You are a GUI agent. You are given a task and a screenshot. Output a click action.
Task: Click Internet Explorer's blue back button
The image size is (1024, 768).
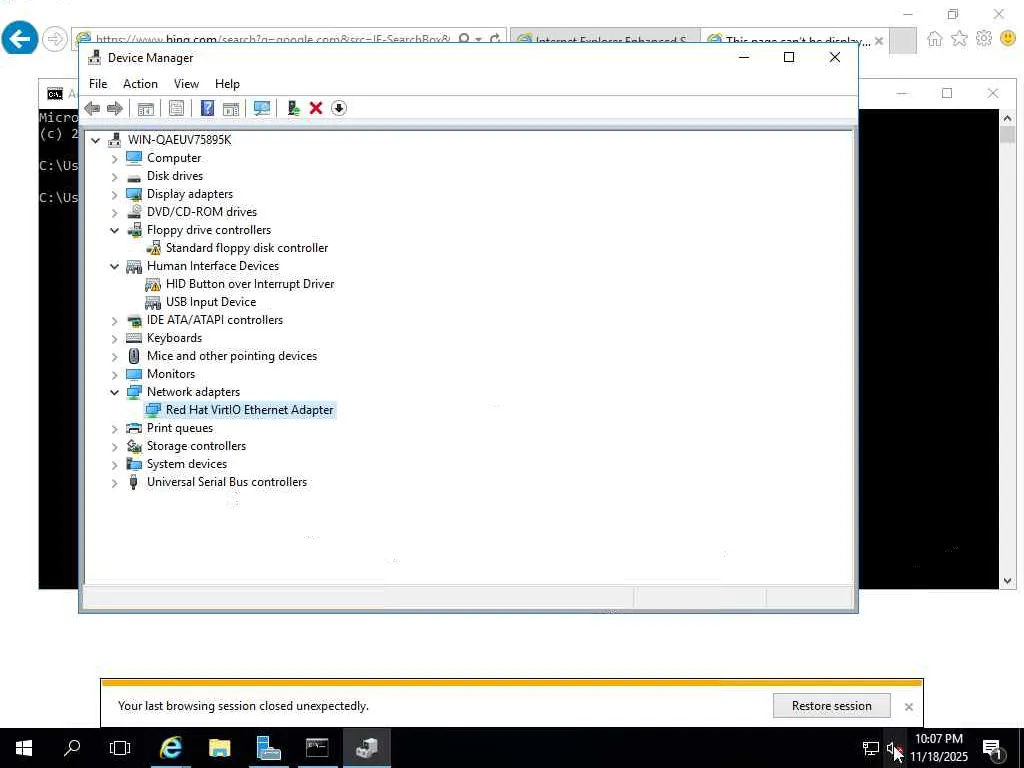pyautogui.click(x=20, y=39)
